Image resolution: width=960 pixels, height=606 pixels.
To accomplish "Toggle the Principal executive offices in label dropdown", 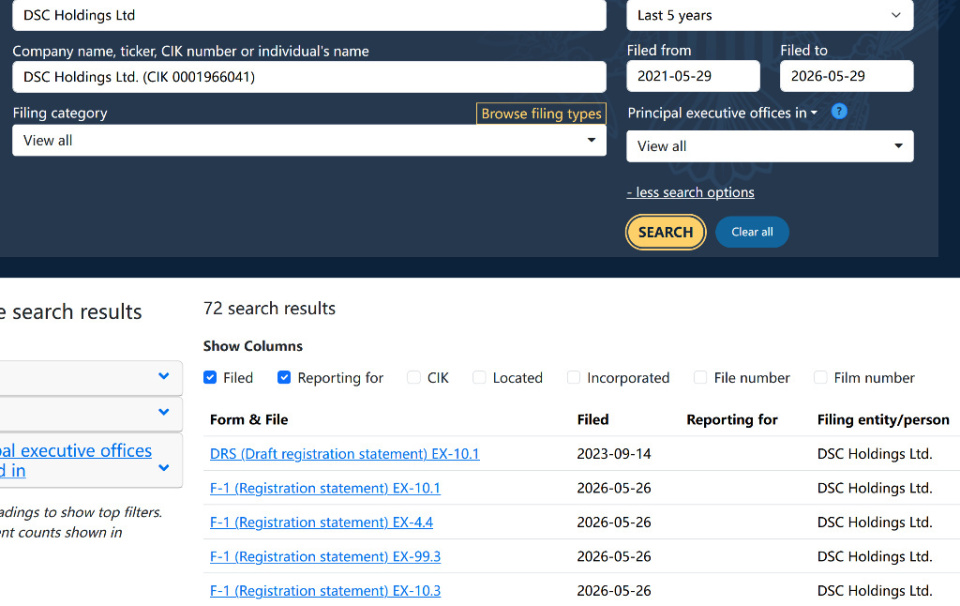I will [722, 113].
